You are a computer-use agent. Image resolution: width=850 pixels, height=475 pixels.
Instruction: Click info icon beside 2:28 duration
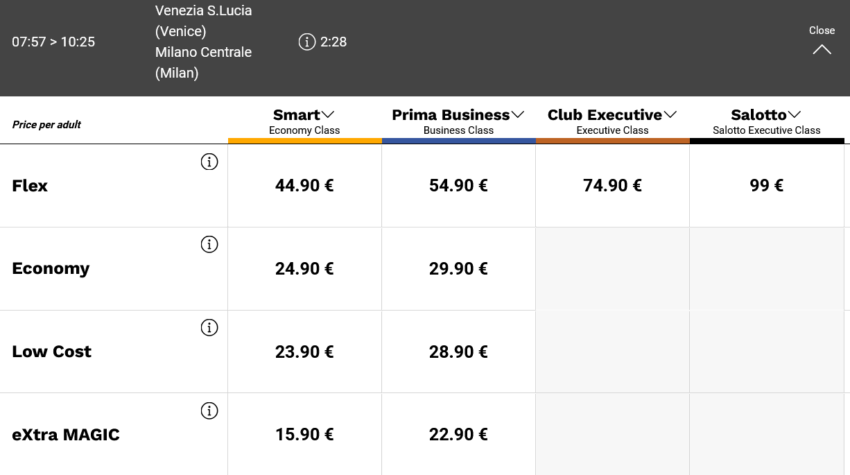[x=306, y=42]
